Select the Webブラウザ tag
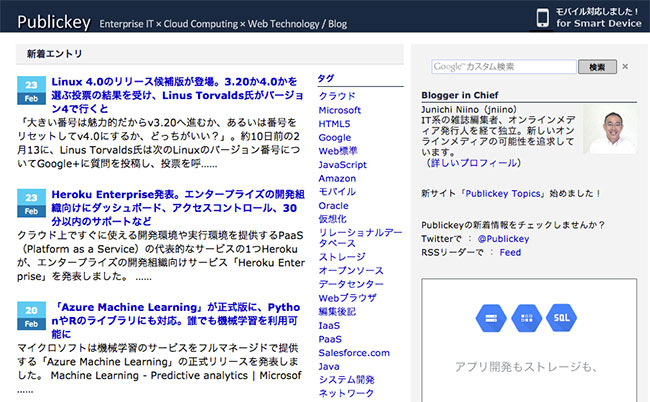 (347, 298)
